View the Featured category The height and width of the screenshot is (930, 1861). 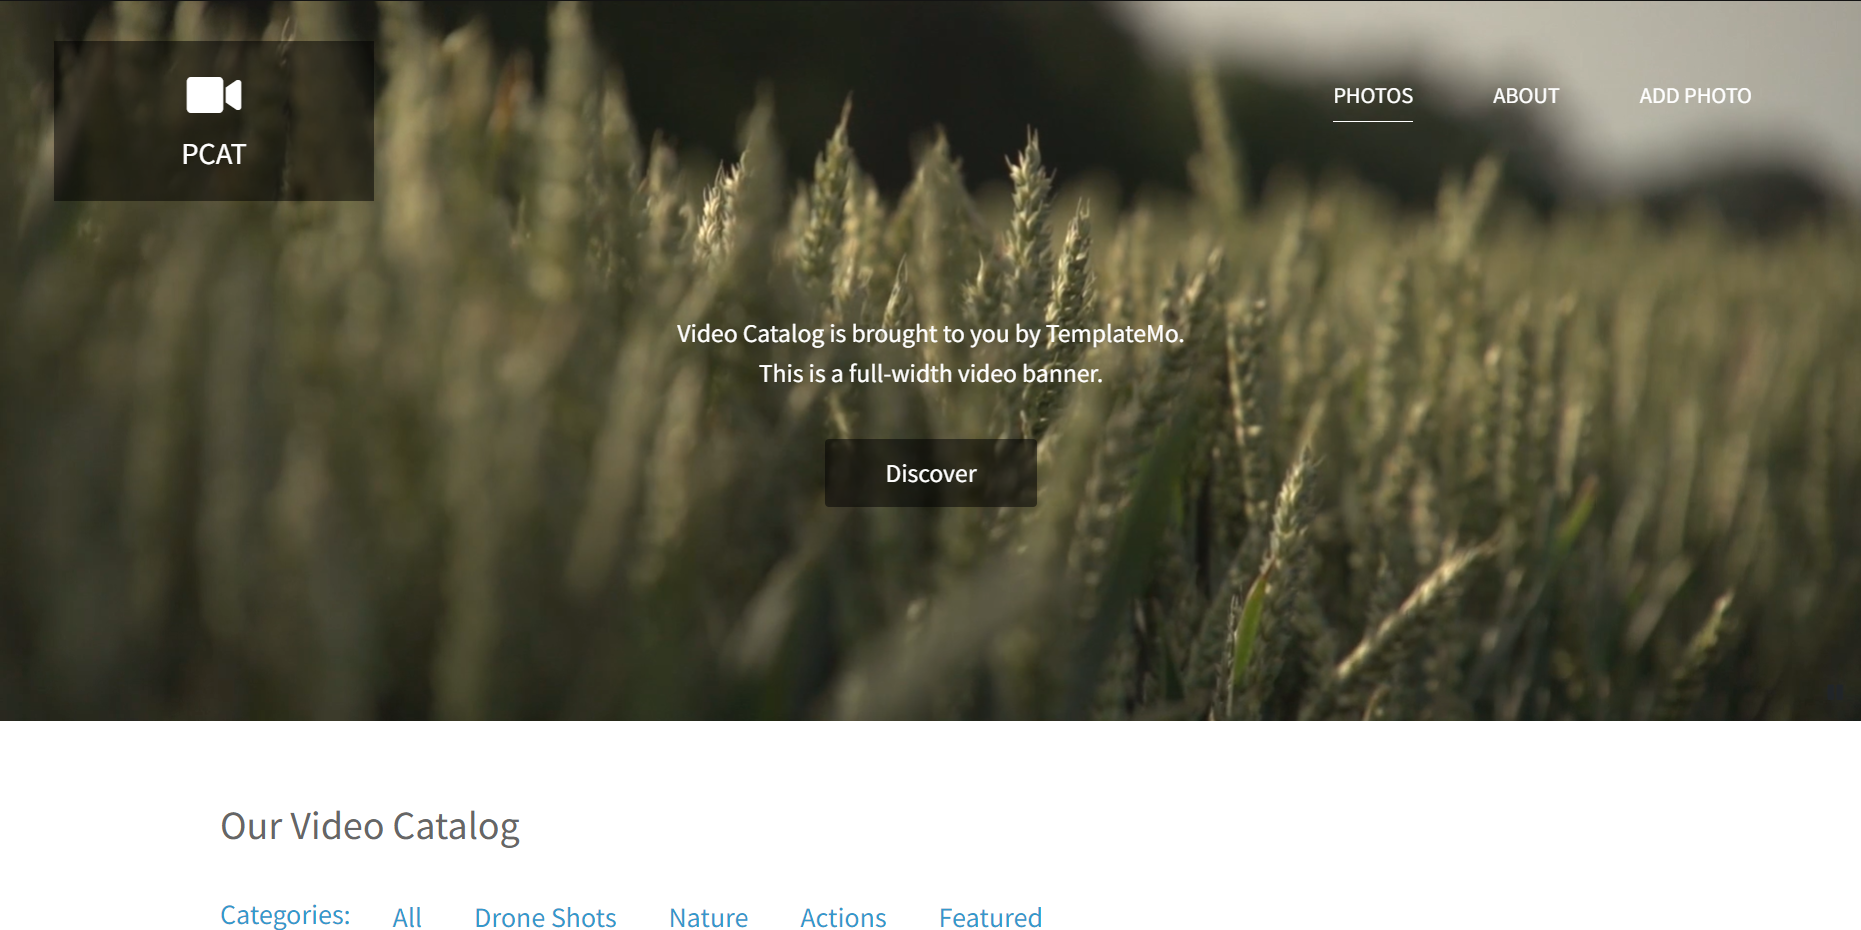tap(990, 917)
